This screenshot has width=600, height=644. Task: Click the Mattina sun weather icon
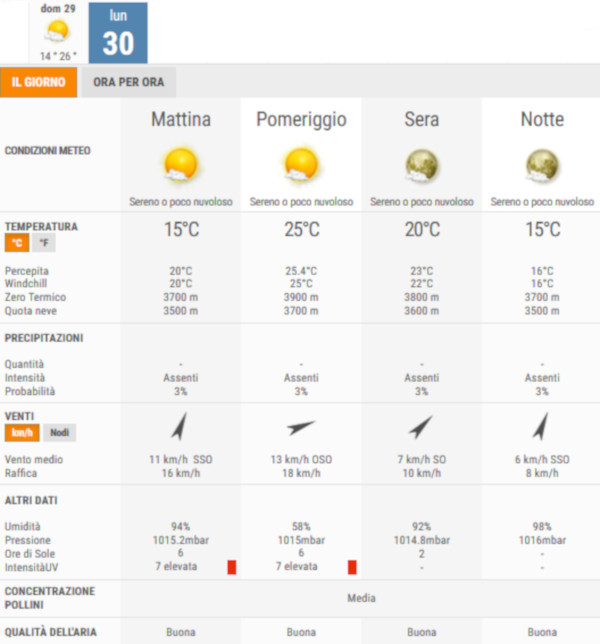181,165
